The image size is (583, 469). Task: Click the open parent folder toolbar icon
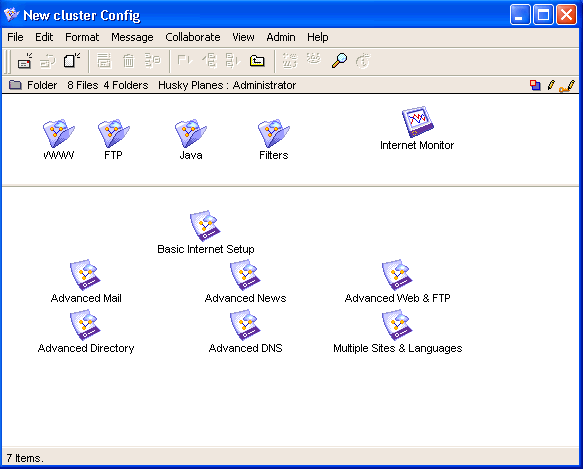(257, 61)
